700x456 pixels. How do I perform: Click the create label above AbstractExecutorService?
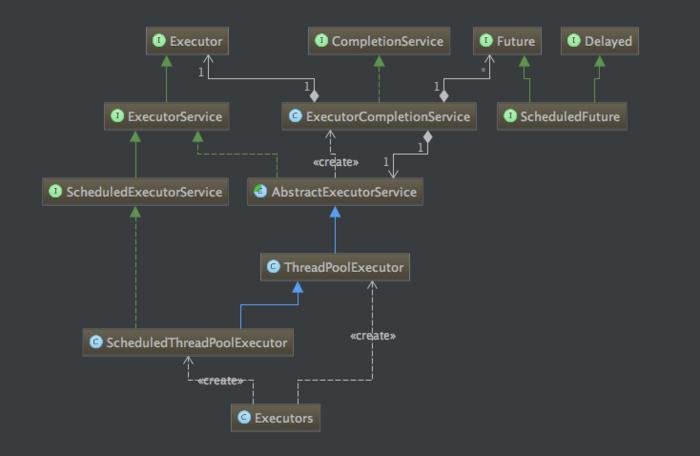click(x=336, y=162)
